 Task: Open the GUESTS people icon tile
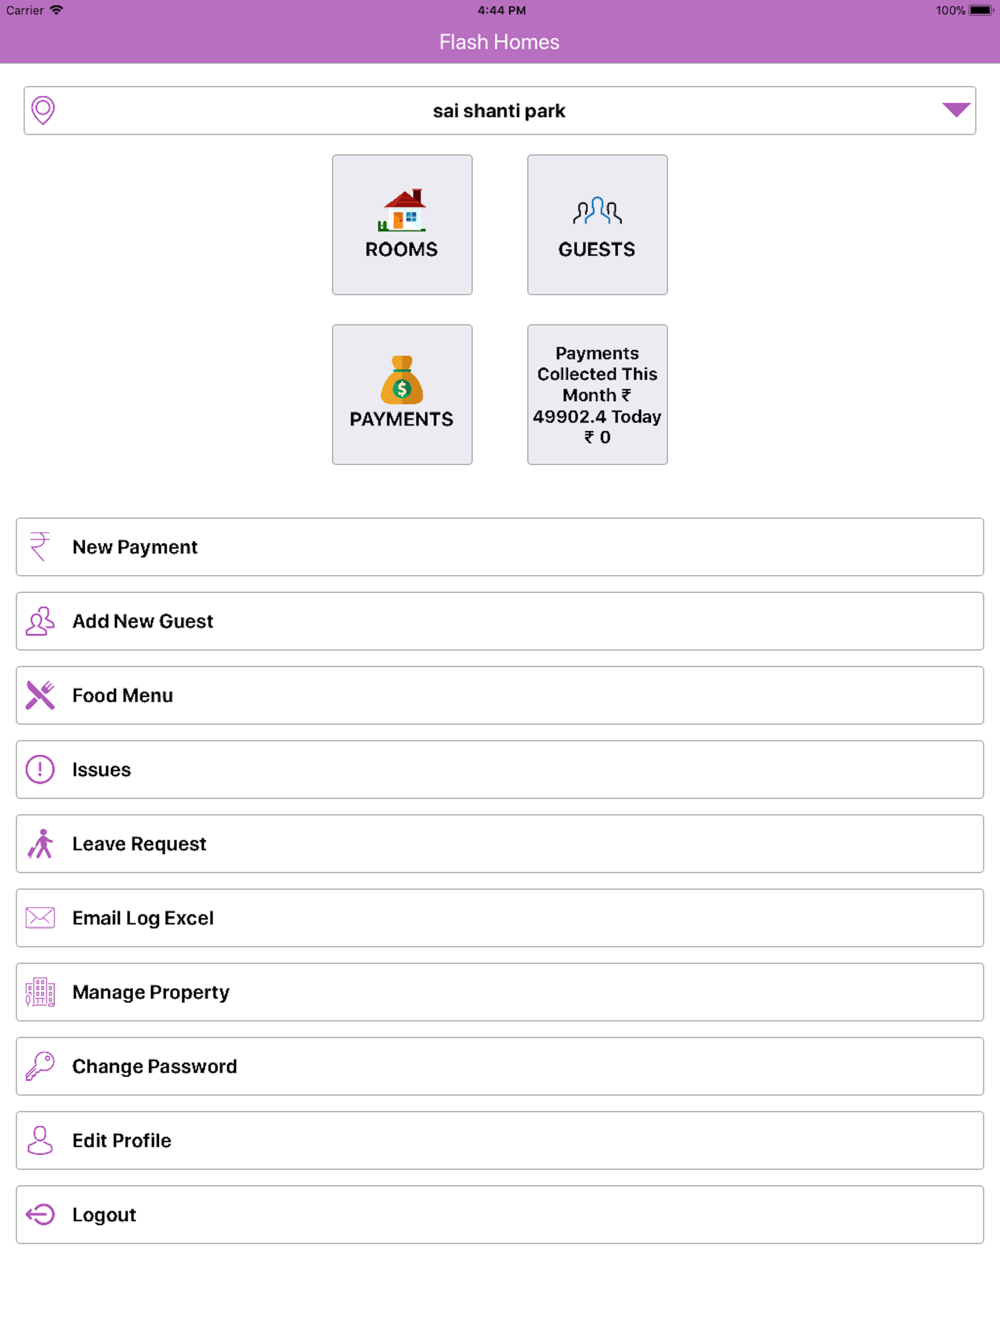tap(597, 225)
